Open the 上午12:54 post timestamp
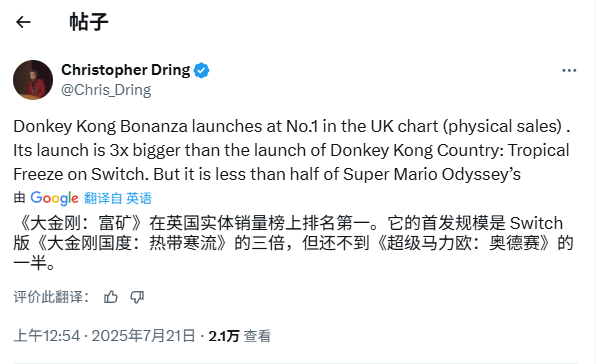 (47, 336)
